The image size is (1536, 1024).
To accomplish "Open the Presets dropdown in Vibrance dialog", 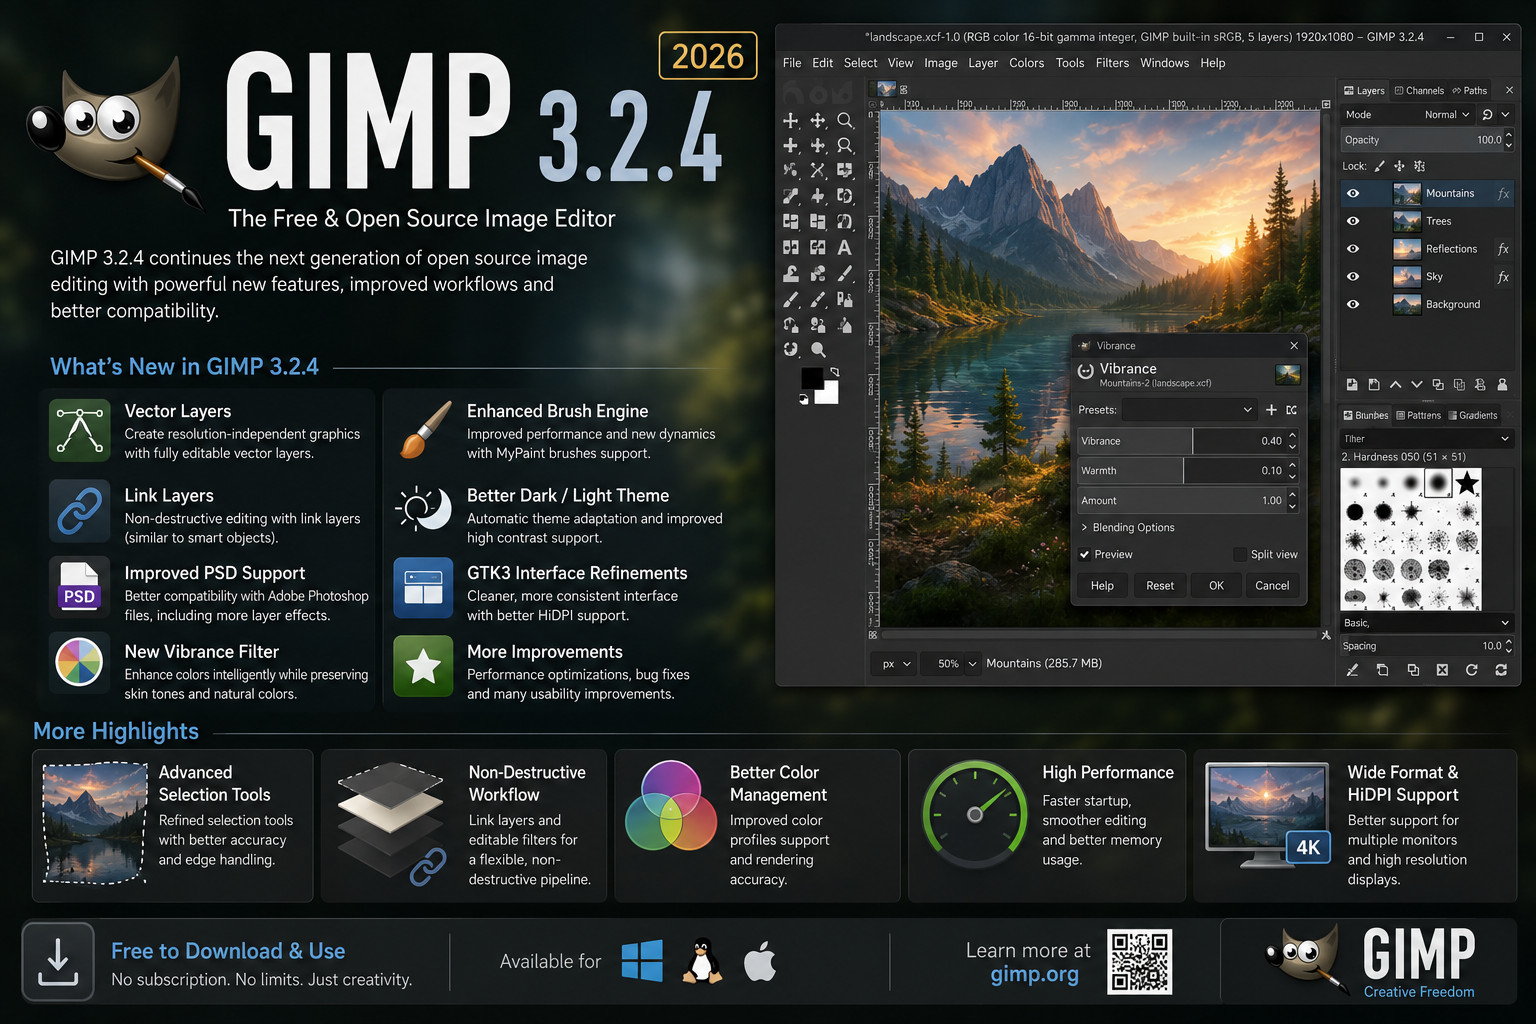I will [1189, 410].
